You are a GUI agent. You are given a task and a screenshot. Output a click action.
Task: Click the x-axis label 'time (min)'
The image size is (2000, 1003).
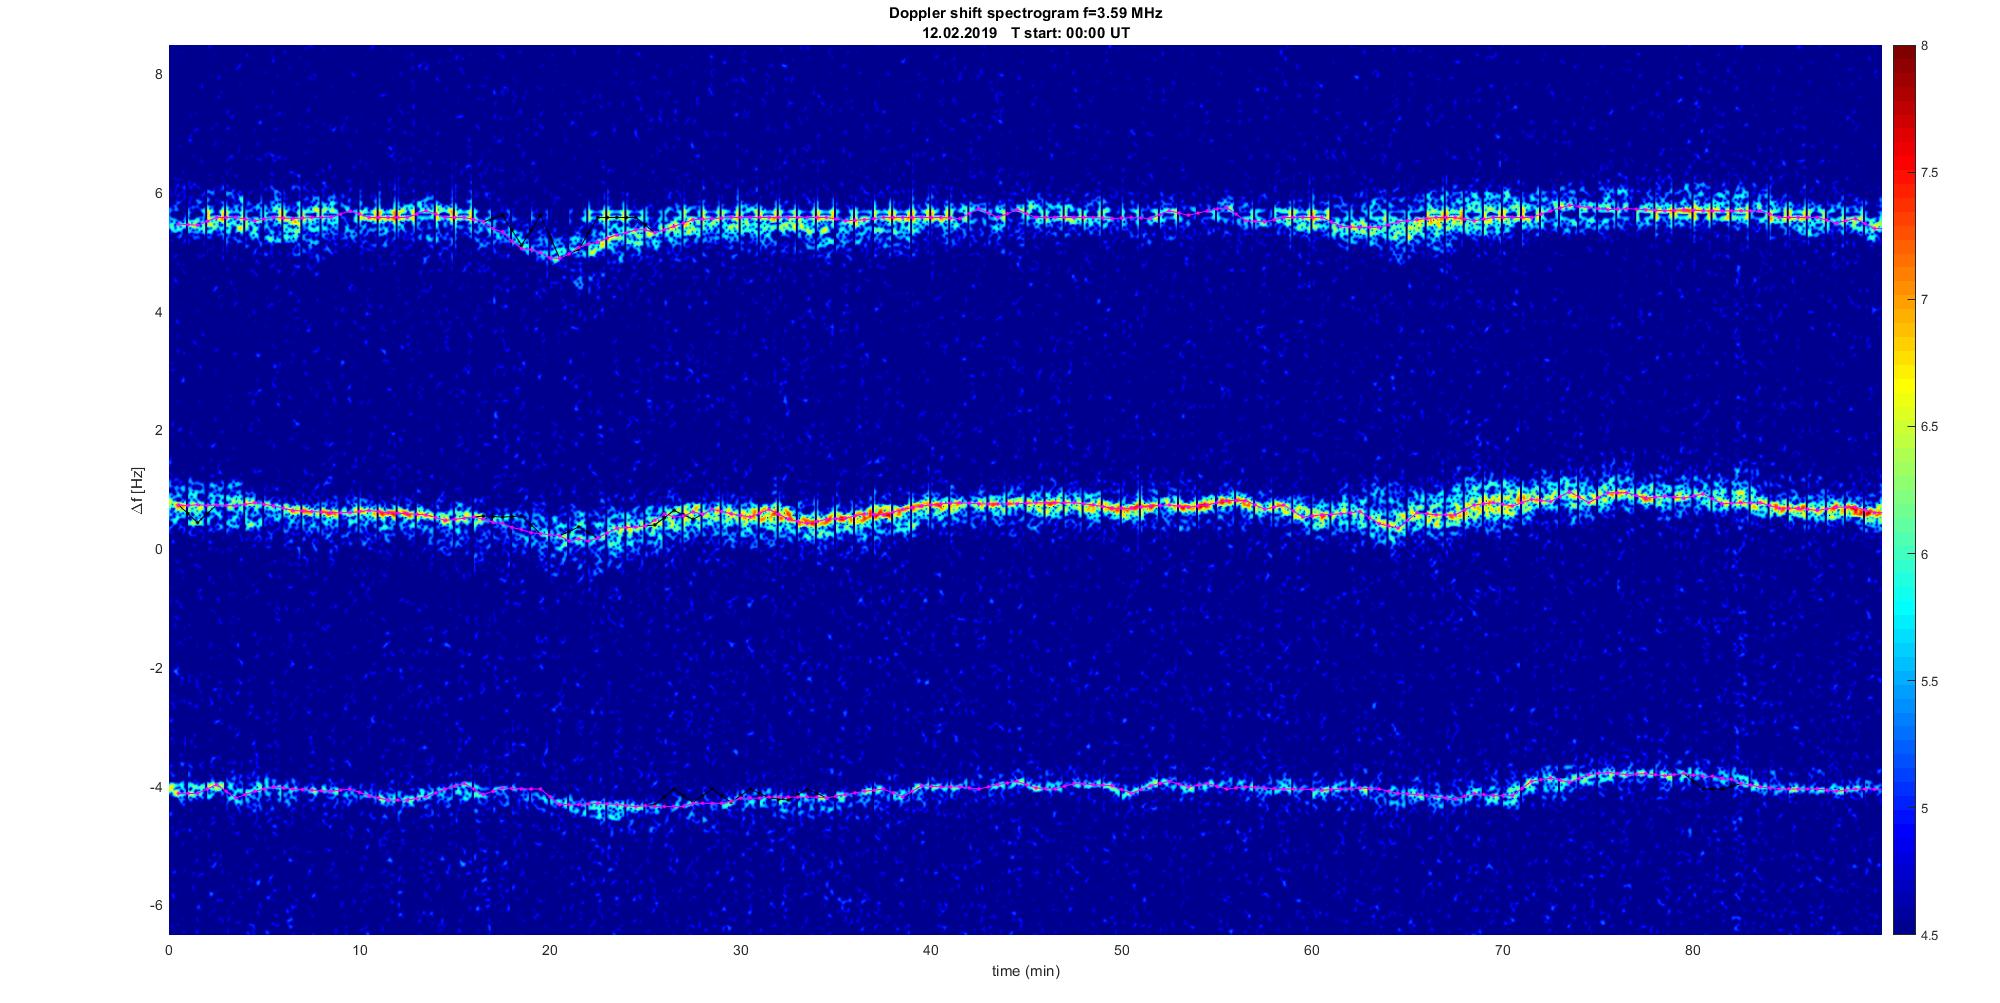tap(1025, 971)
